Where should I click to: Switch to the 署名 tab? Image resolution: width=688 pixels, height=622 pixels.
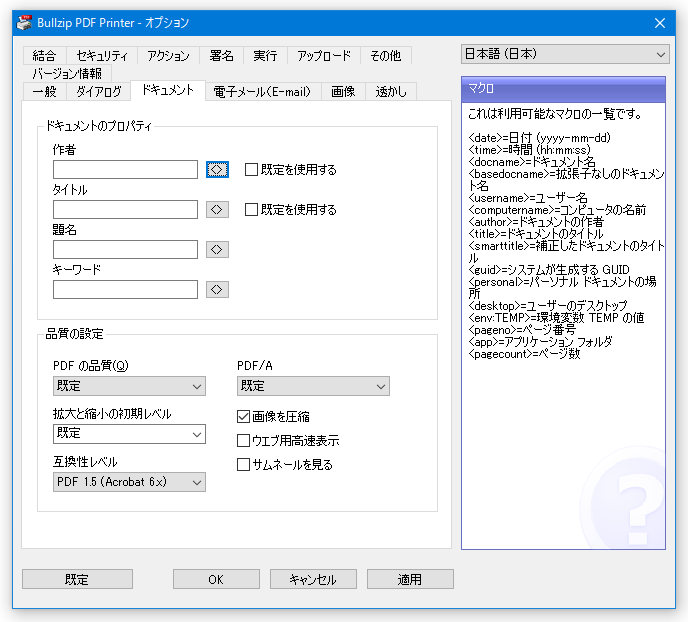coord(222,56)
